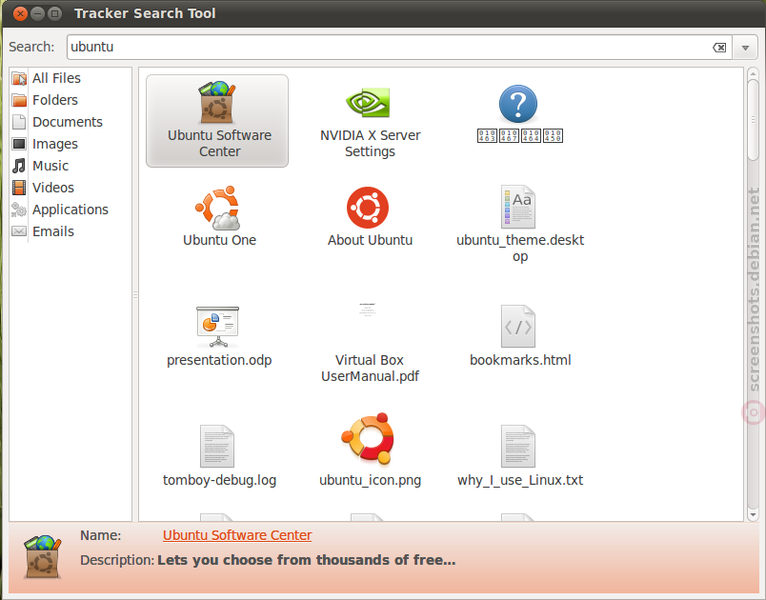Select the 'ubuntu_theme.desktop' file name
The height and width of the screenshot is (600, 766).
[520, 248]
